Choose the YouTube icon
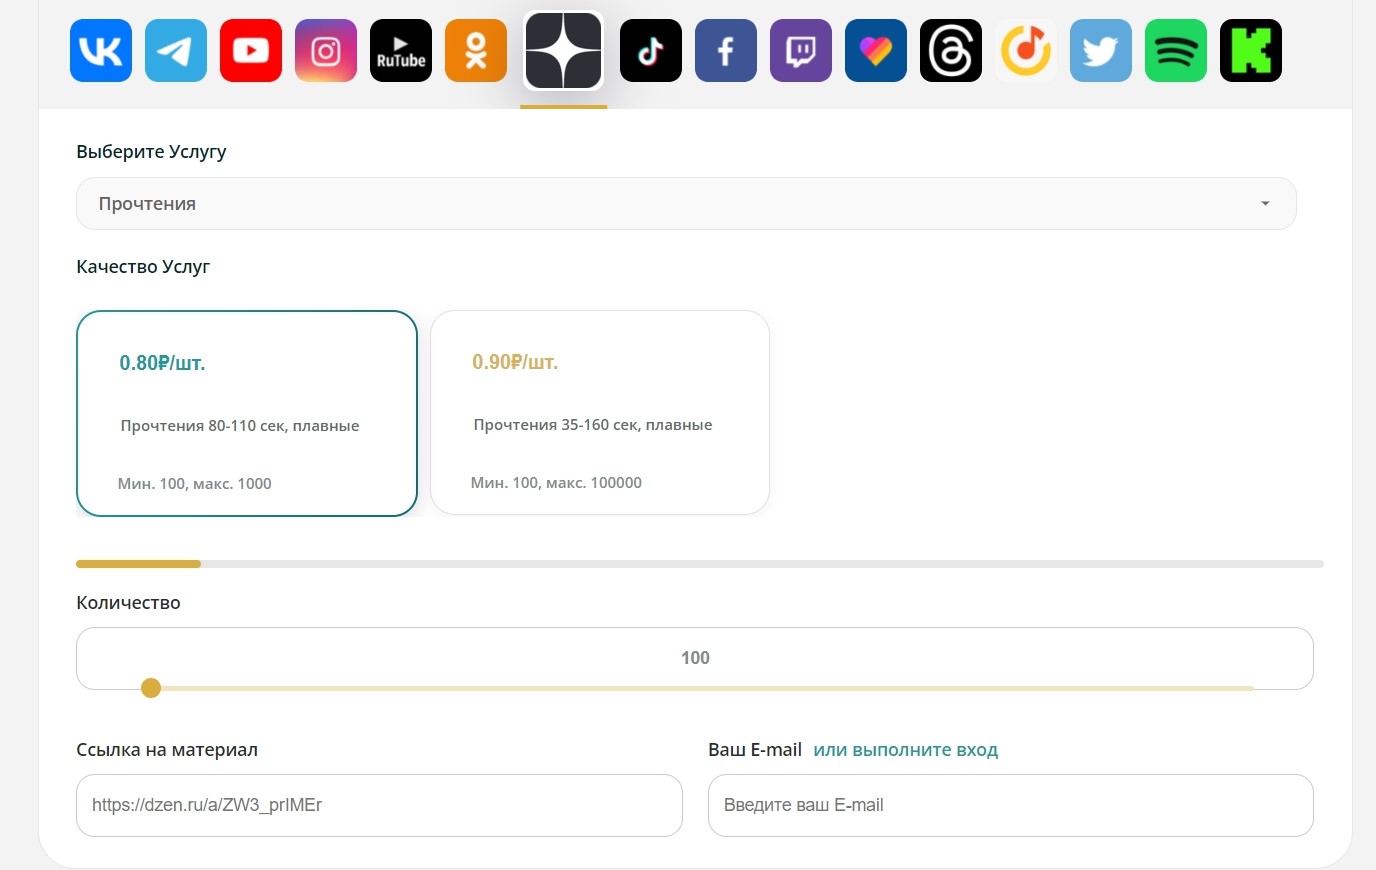1376x870 pixels. click(251, 50)
